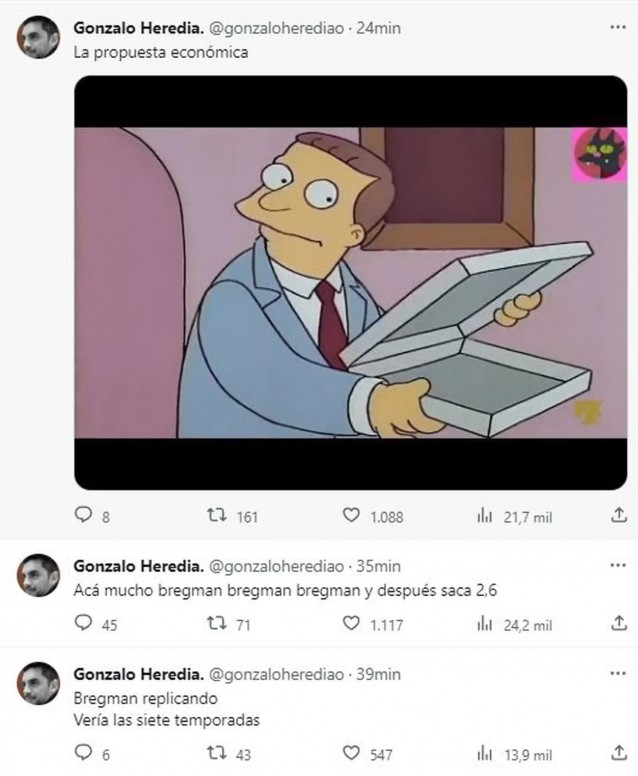Reply to the "La propuesta económica" tweet
The width and height of the screenshot is (638, 776).
click(x=84, y=516)
